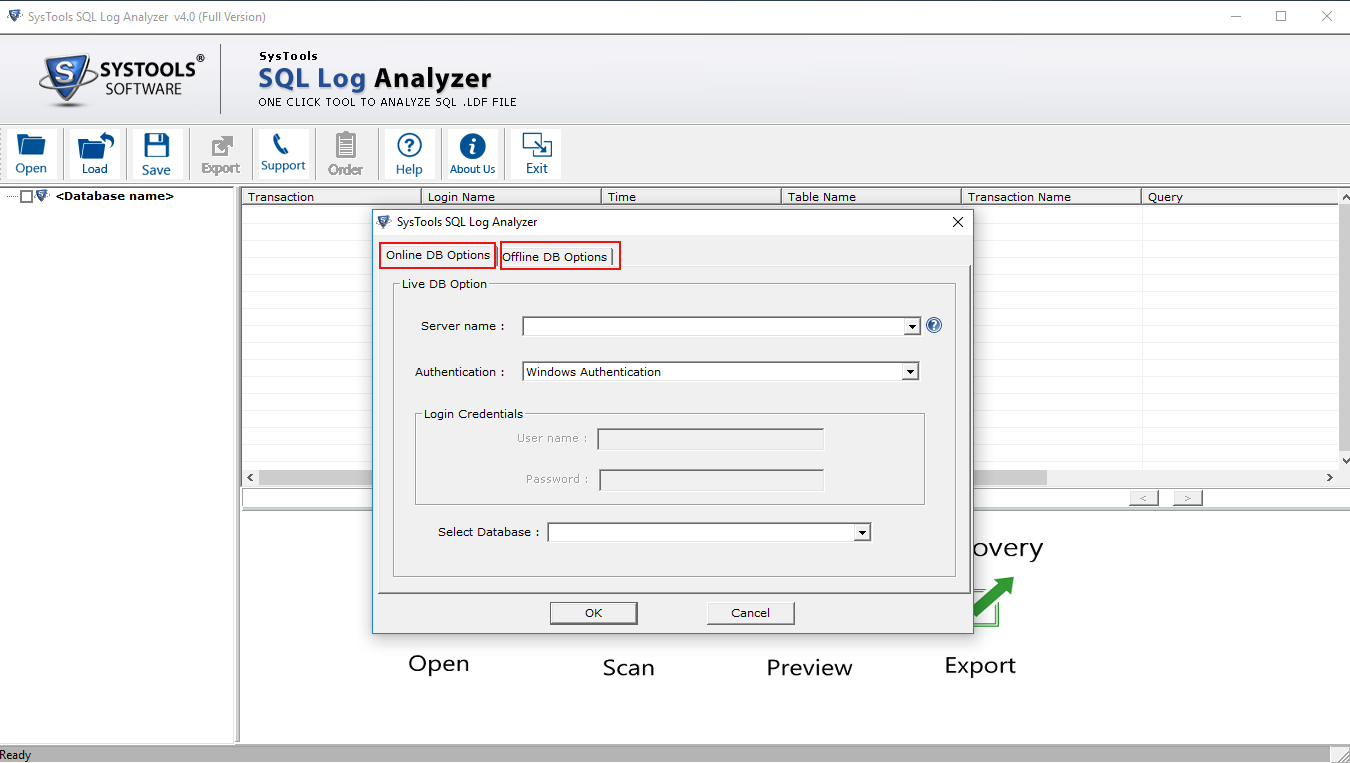1350x763 pixels.
Task: Click the "Ready" status bar text
Action: point(16,755)
